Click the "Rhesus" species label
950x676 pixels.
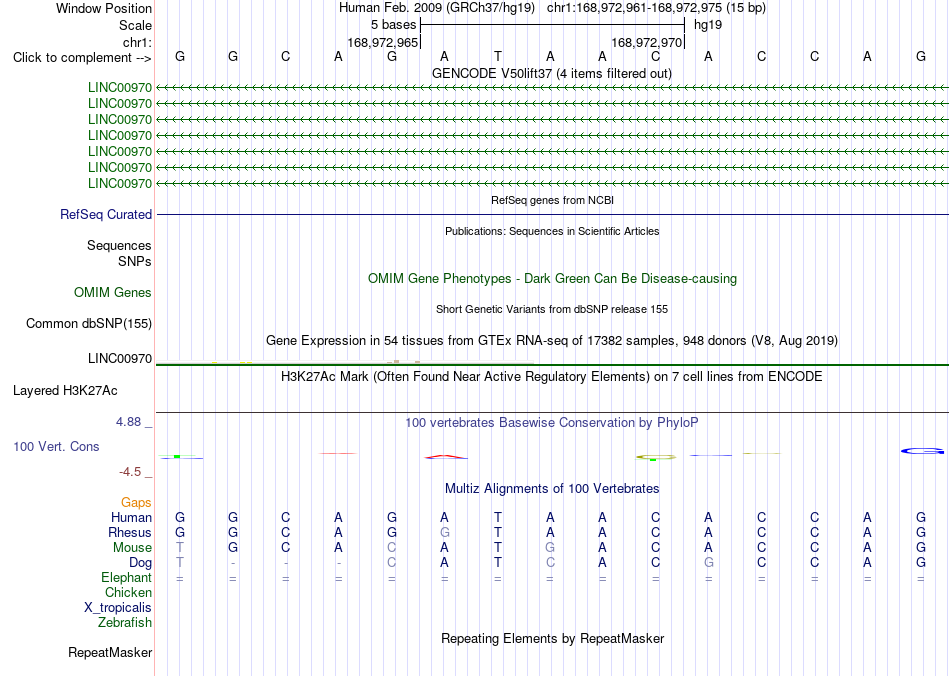click(x=130, y=532)
